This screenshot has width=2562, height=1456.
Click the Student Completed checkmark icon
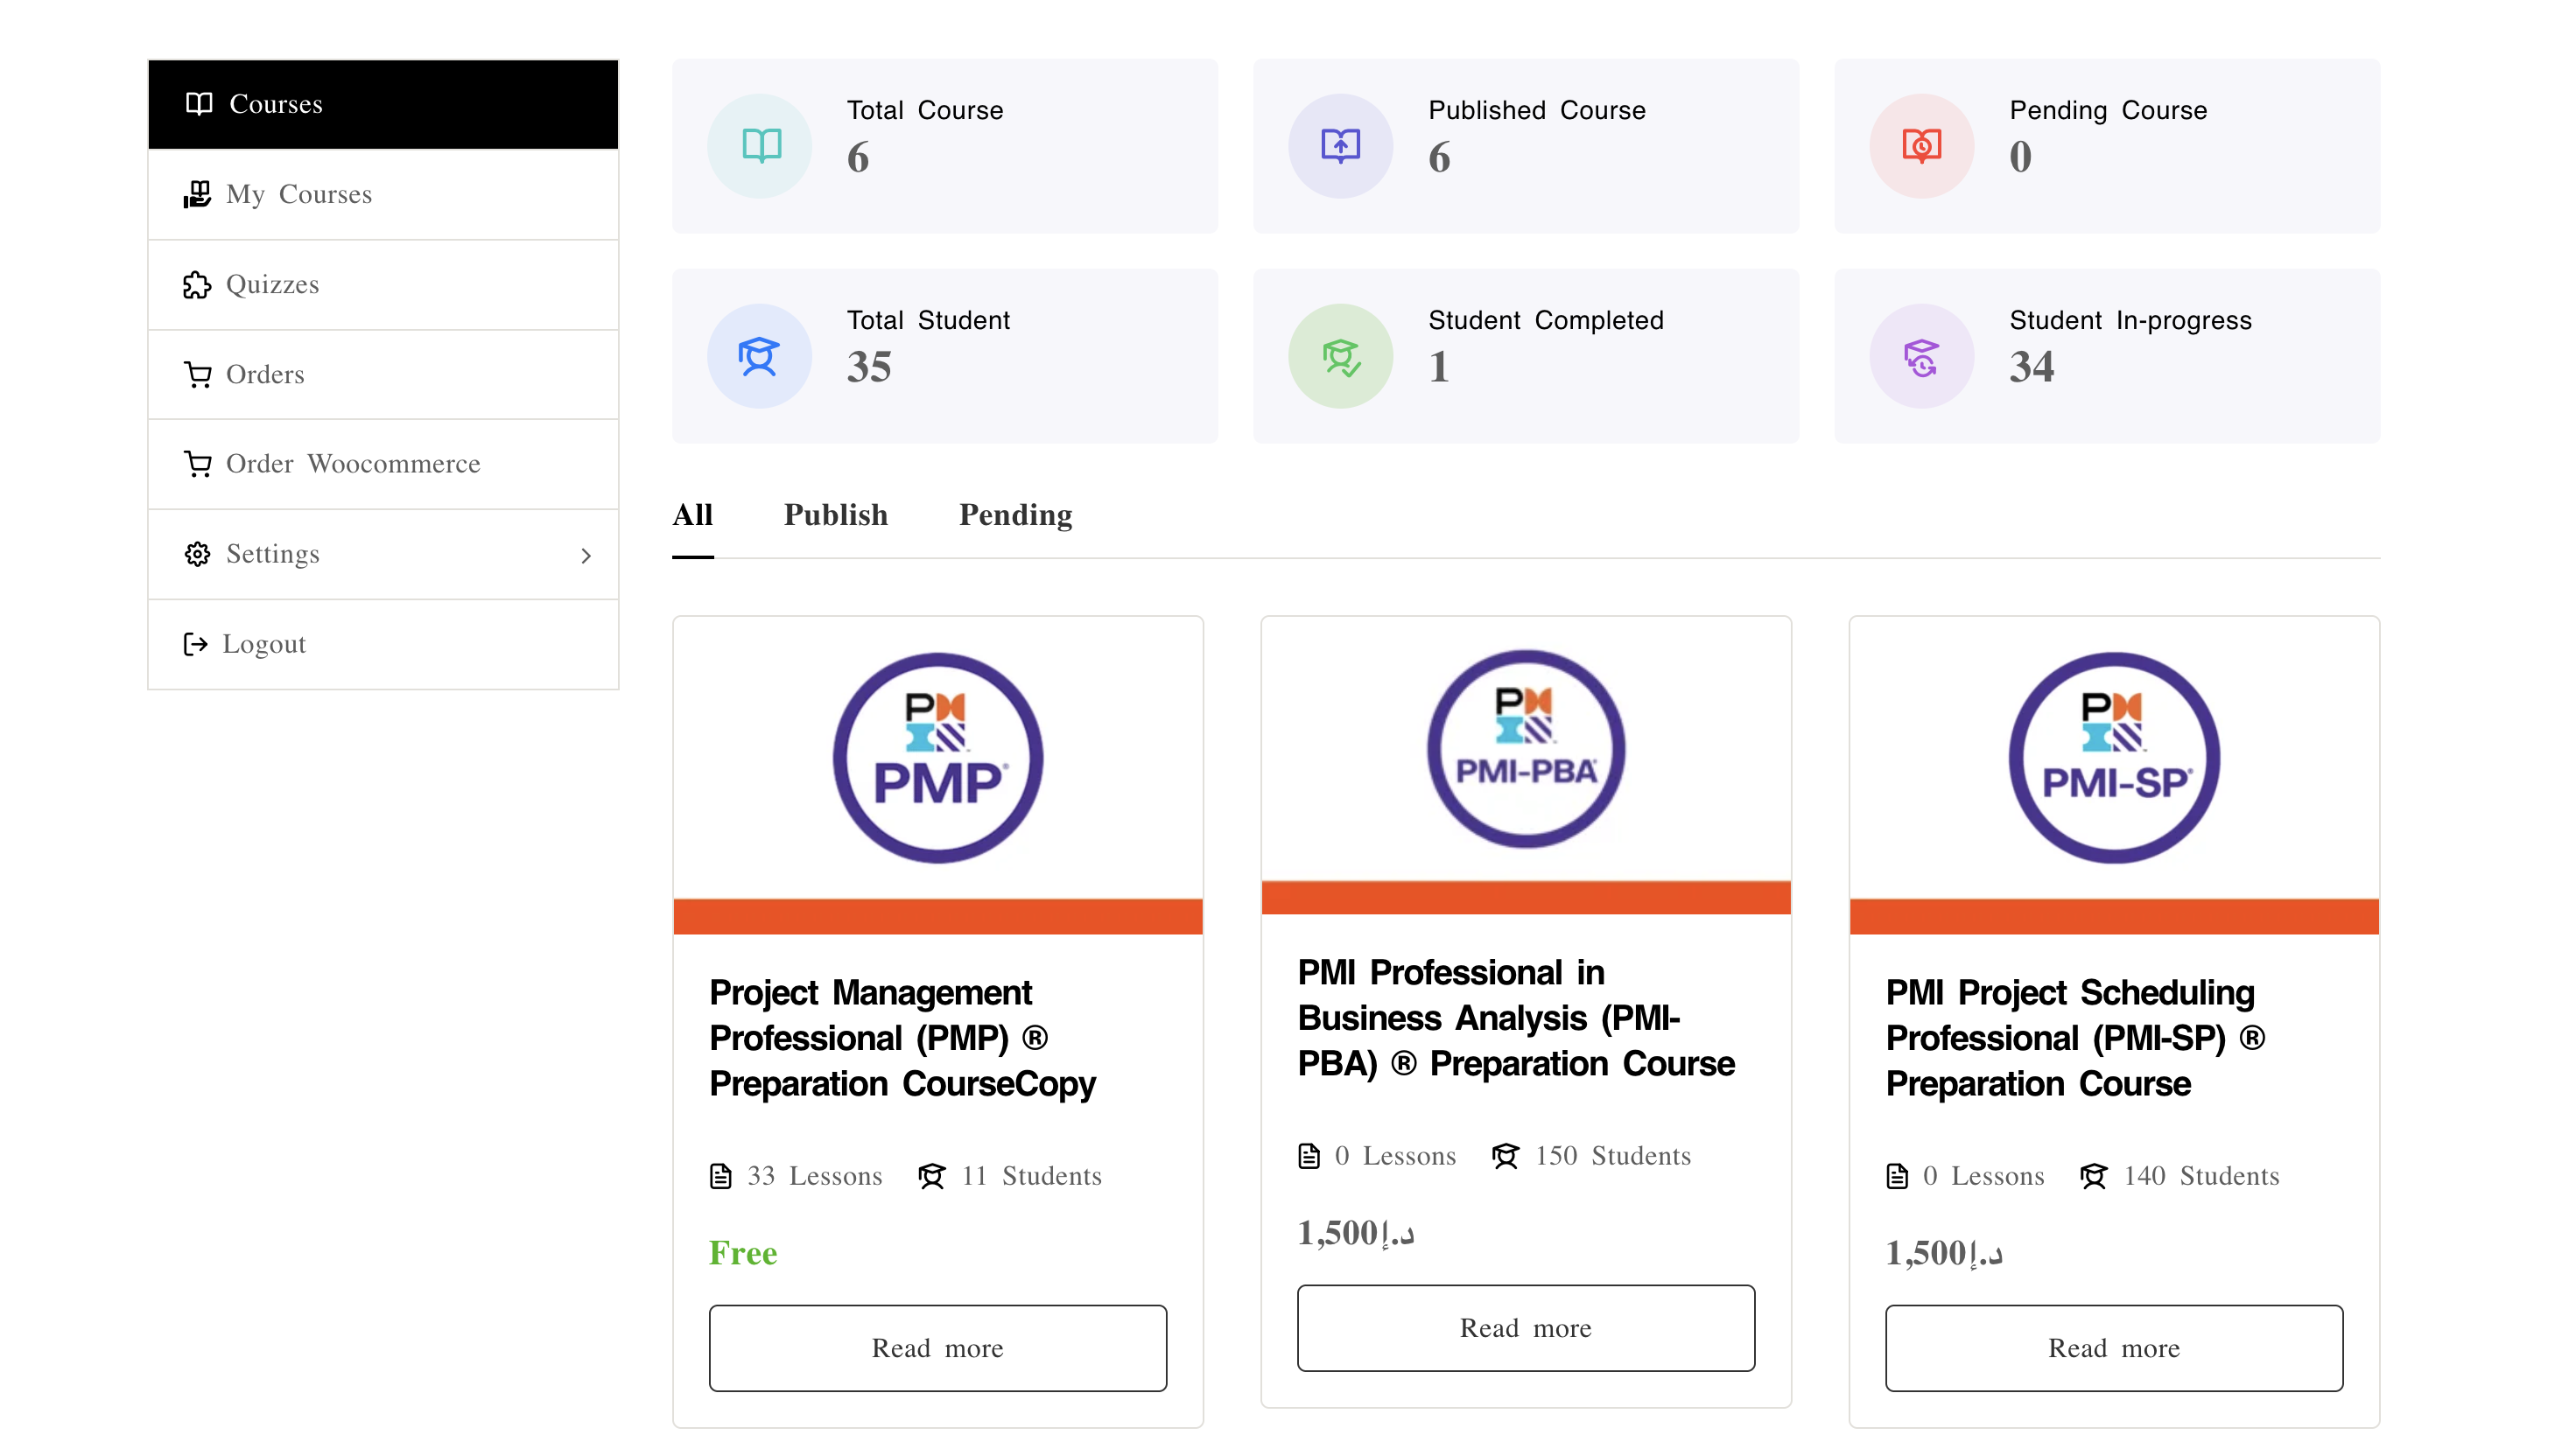coord(1340,356)
